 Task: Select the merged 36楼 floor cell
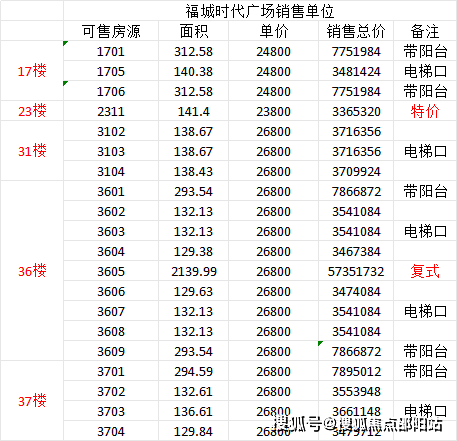pyautogui.click(x=32, y=271)
